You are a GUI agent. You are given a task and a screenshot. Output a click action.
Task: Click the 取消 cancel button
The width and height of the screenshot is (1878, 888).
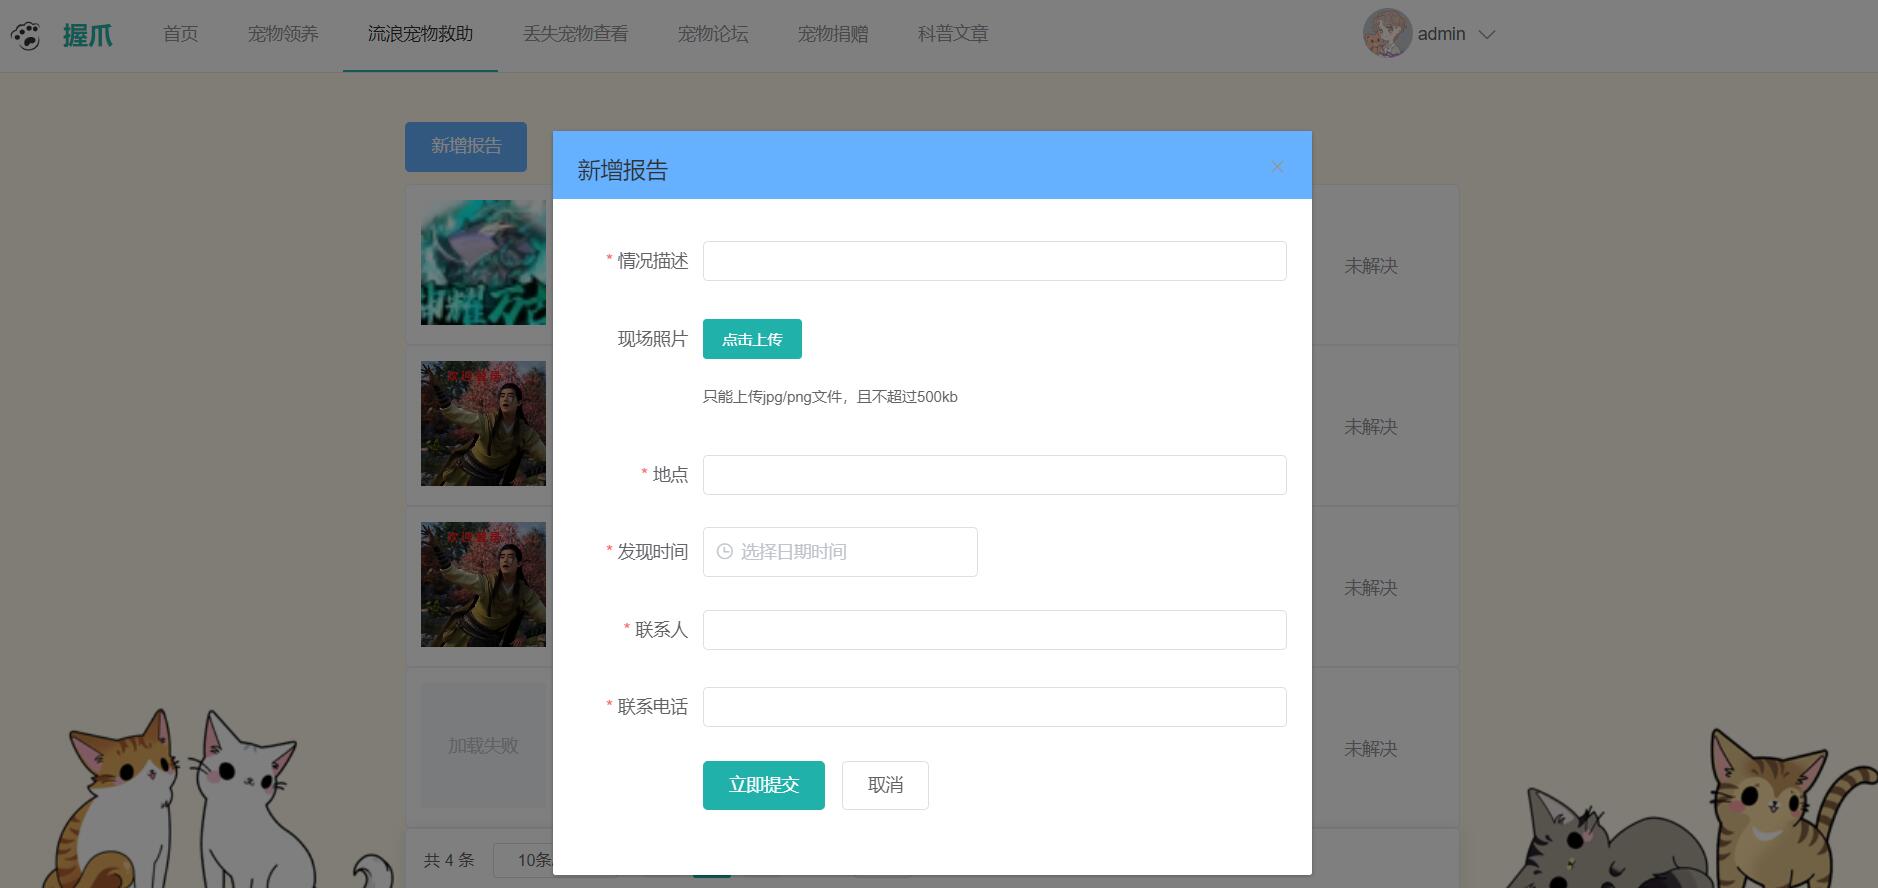(885, 785)
